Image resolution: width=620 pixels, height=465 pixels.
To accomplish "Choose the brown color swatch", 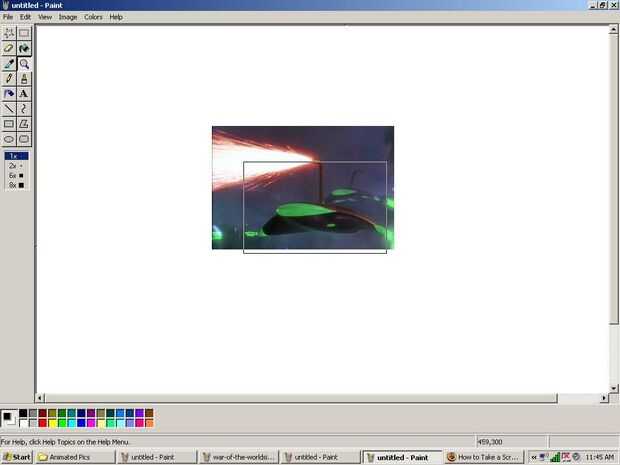I will [x=149, y=413].
